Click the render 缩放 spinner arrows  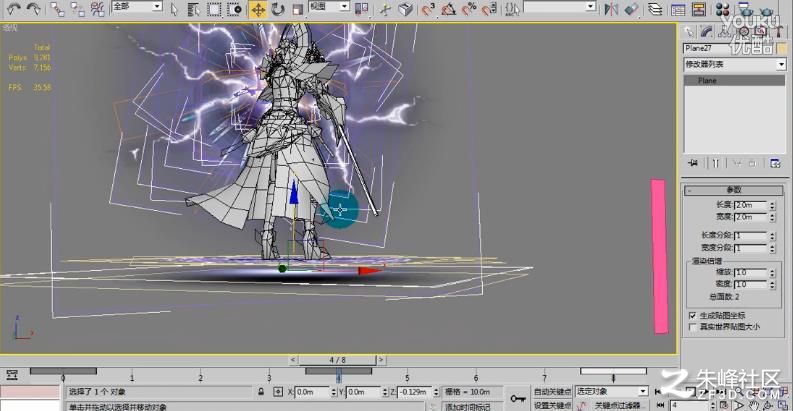(772, 272)
